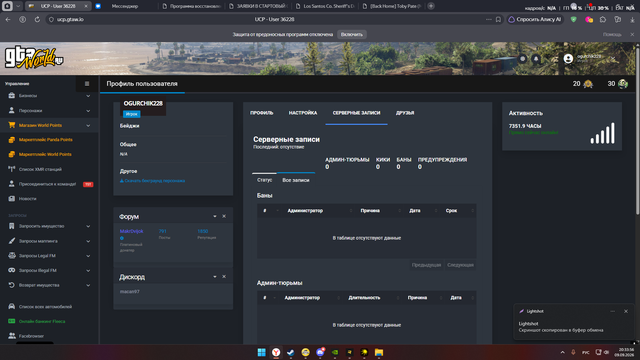This screenshot has height=360, width=640.
Task: Click the Включить protection button
Action: 351,34
